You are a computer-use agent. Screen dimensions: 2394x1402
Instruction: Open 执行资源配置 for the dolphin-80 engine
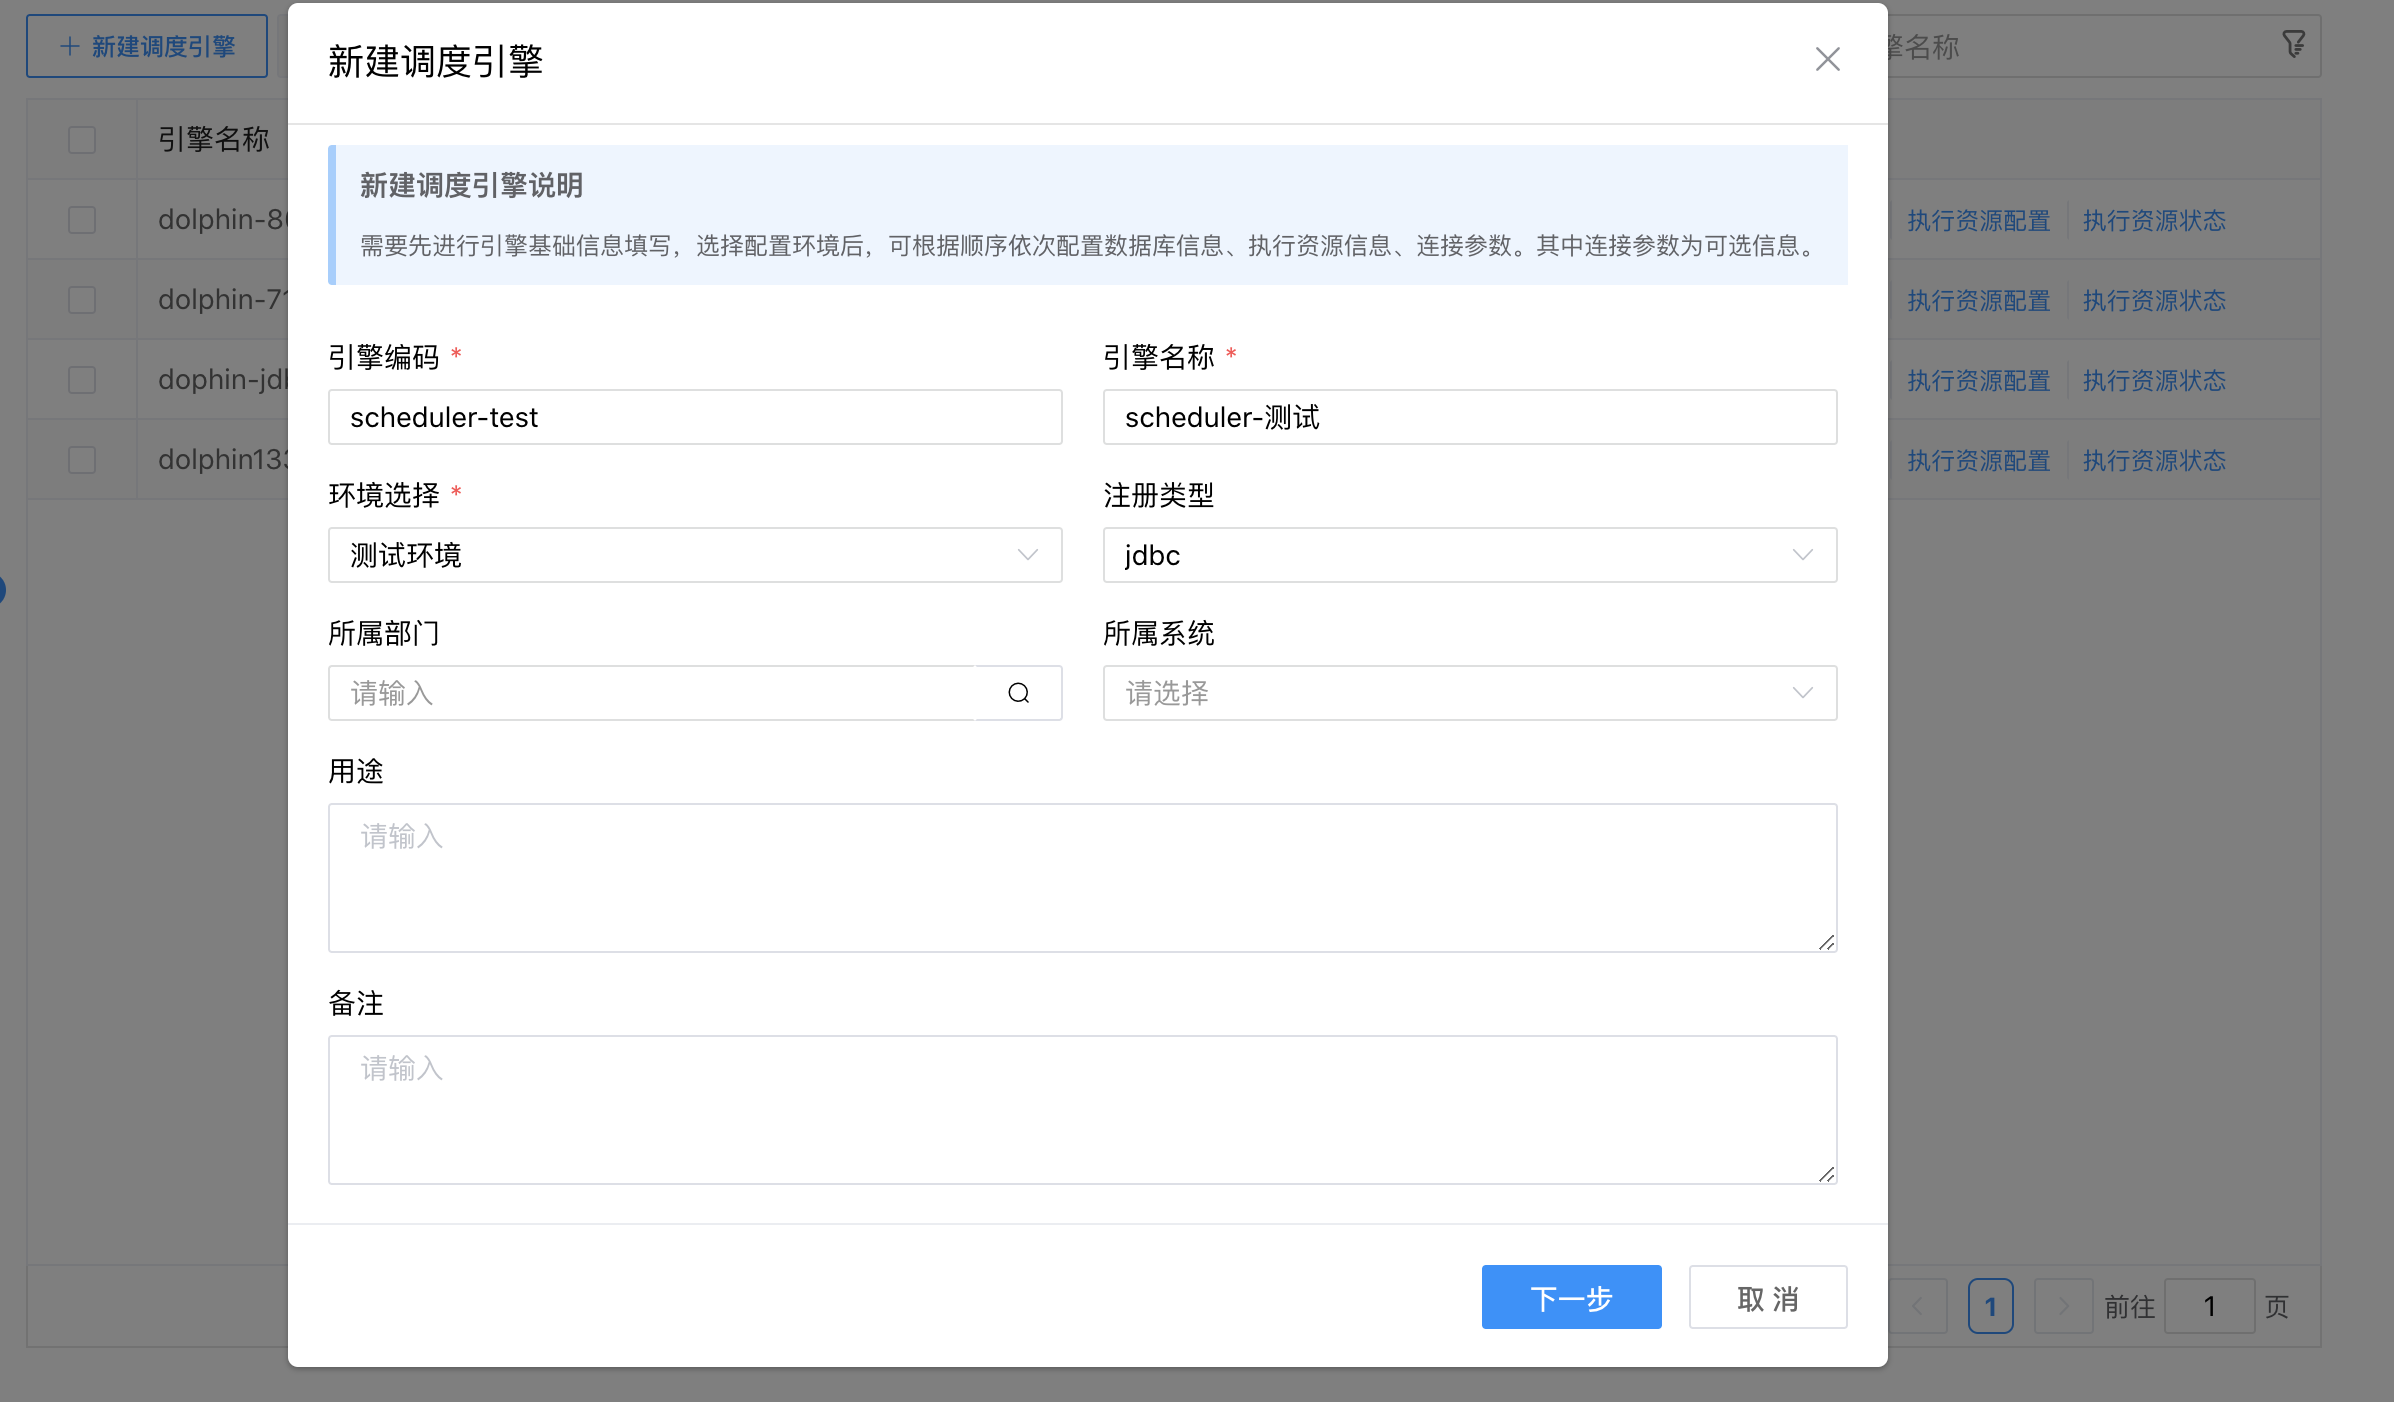click(1977, 220)
